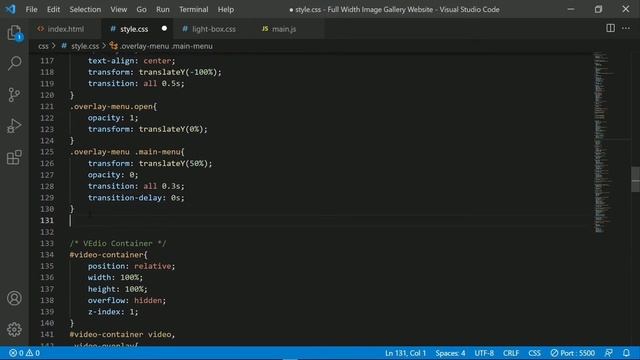Click the text 'transform: translateY(-100%);'
This screenshot has width=640, height=360.
[x=155, y=72]
